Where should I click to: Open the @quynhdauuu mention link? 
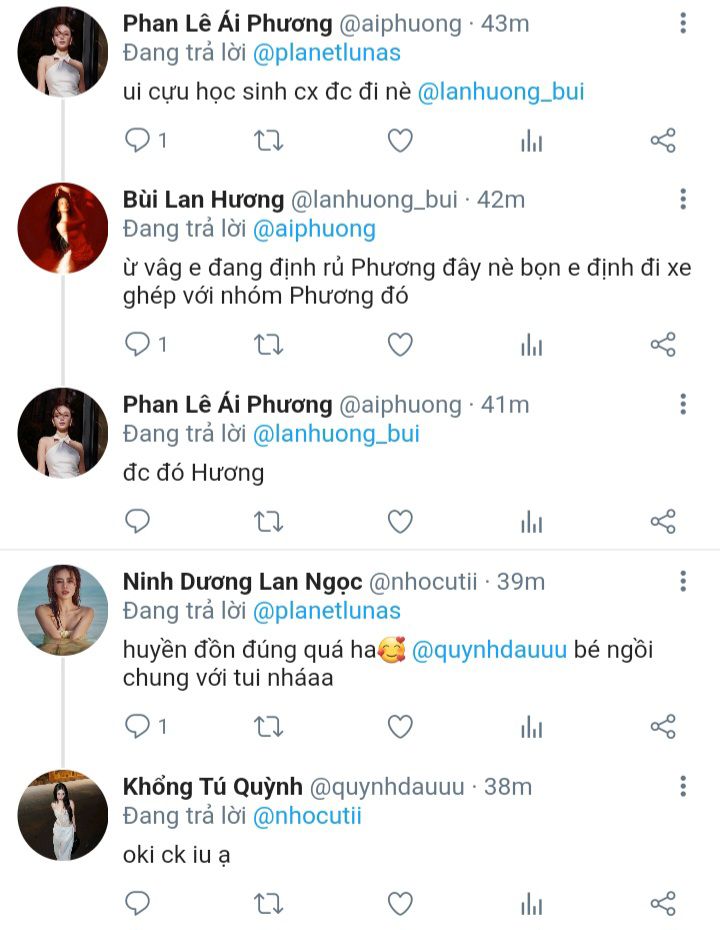[490, 651]
